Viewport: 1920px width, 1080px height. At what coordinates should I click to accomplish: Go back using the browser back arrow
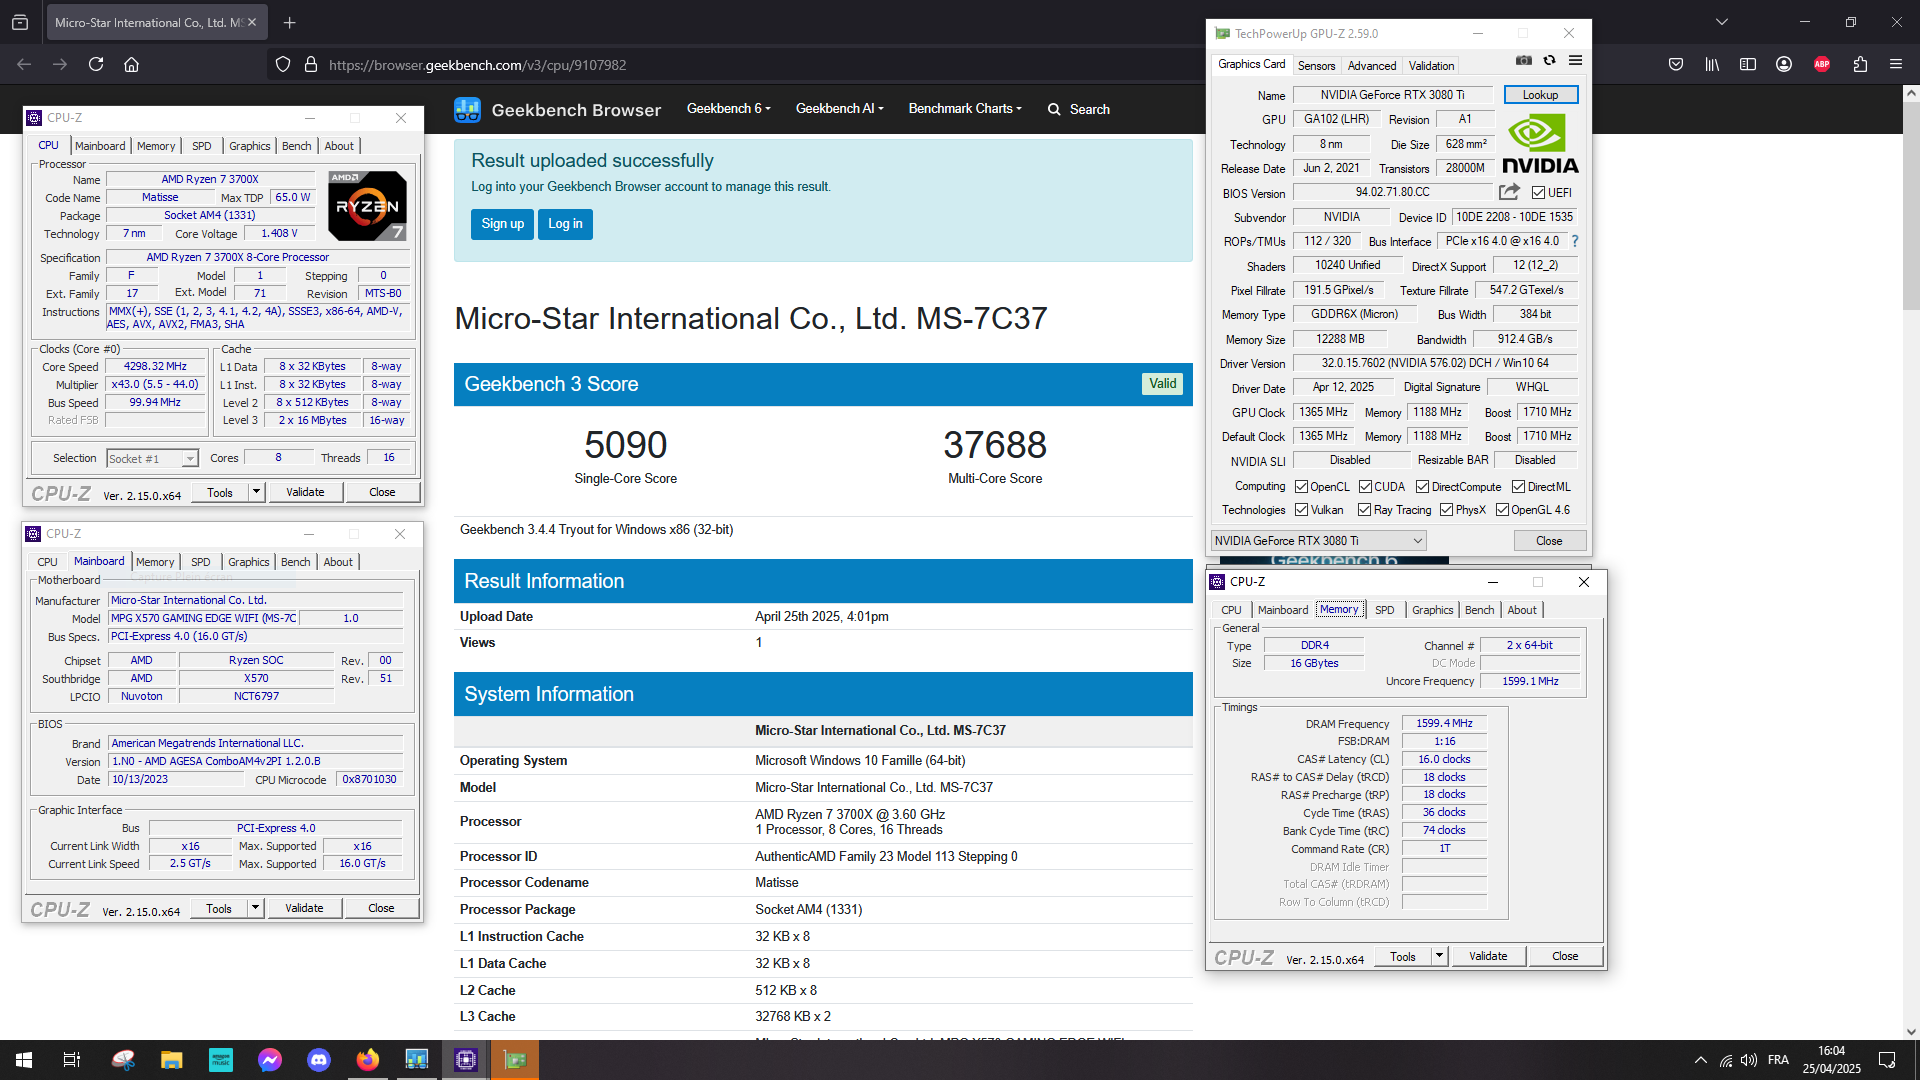(24, 65)
